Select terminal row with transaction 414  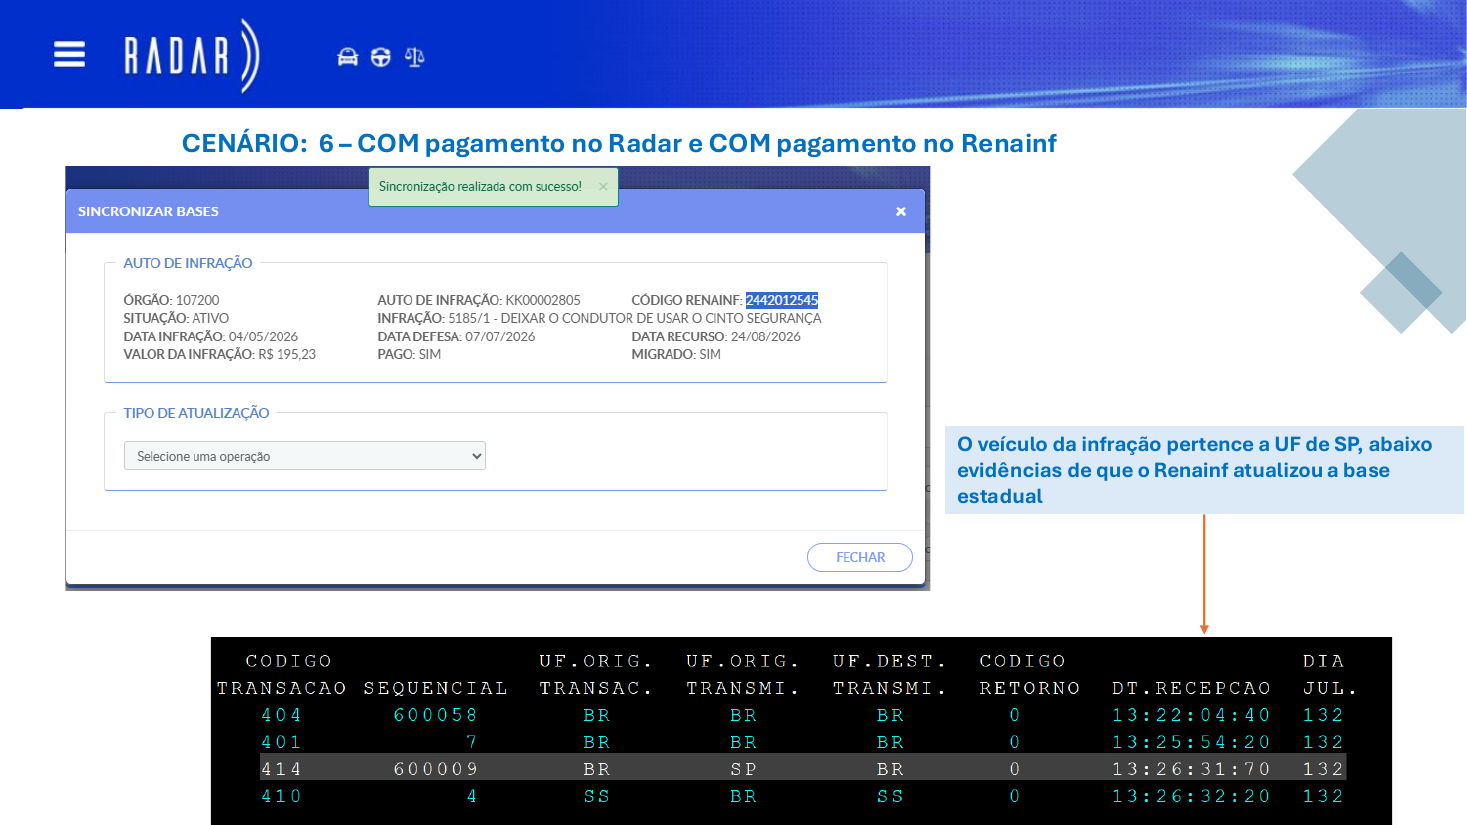pos(802,769)
